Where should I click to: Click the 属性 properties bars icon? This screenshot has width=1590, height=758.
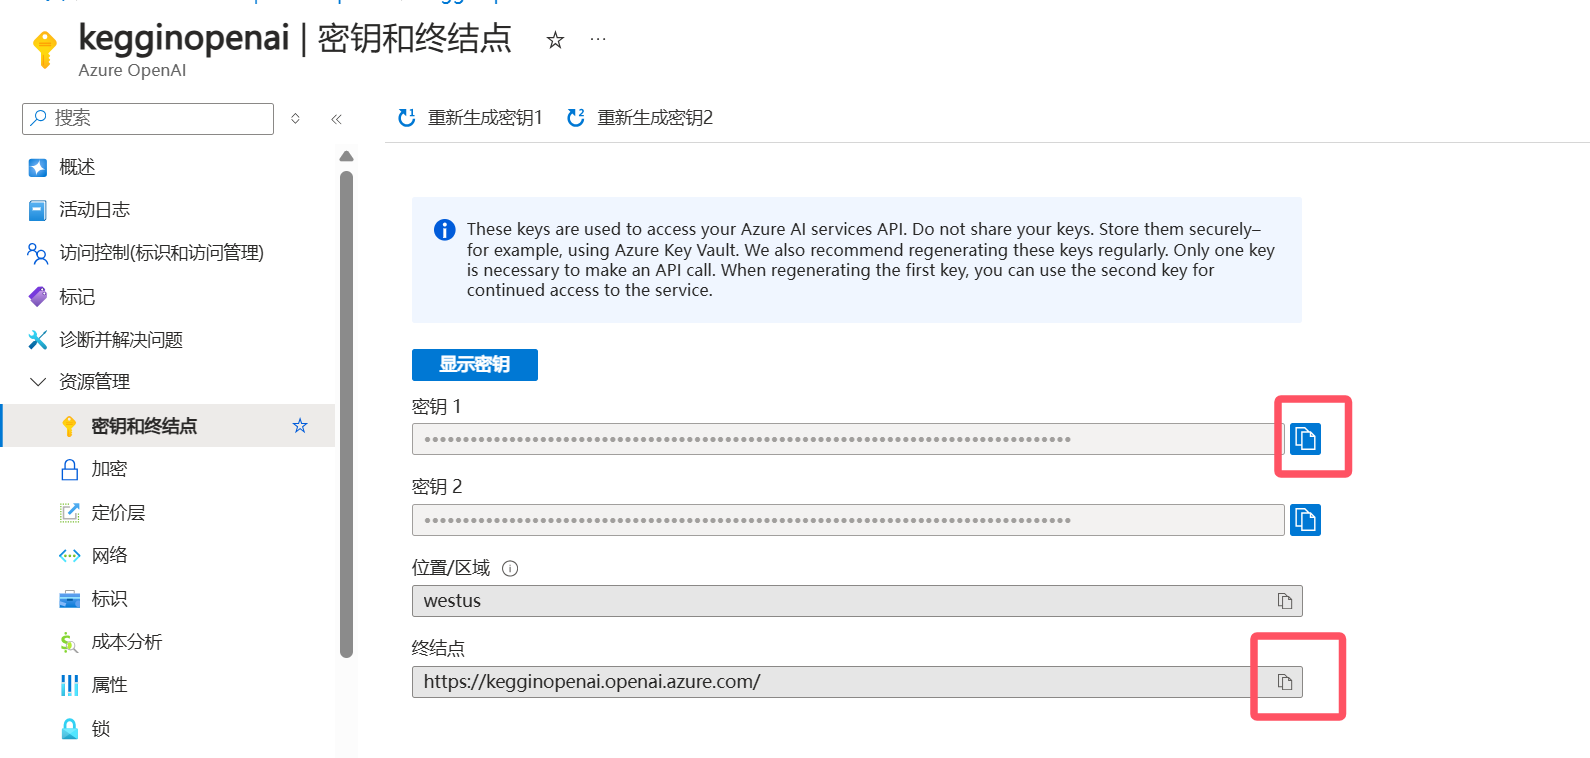(70, 685)
